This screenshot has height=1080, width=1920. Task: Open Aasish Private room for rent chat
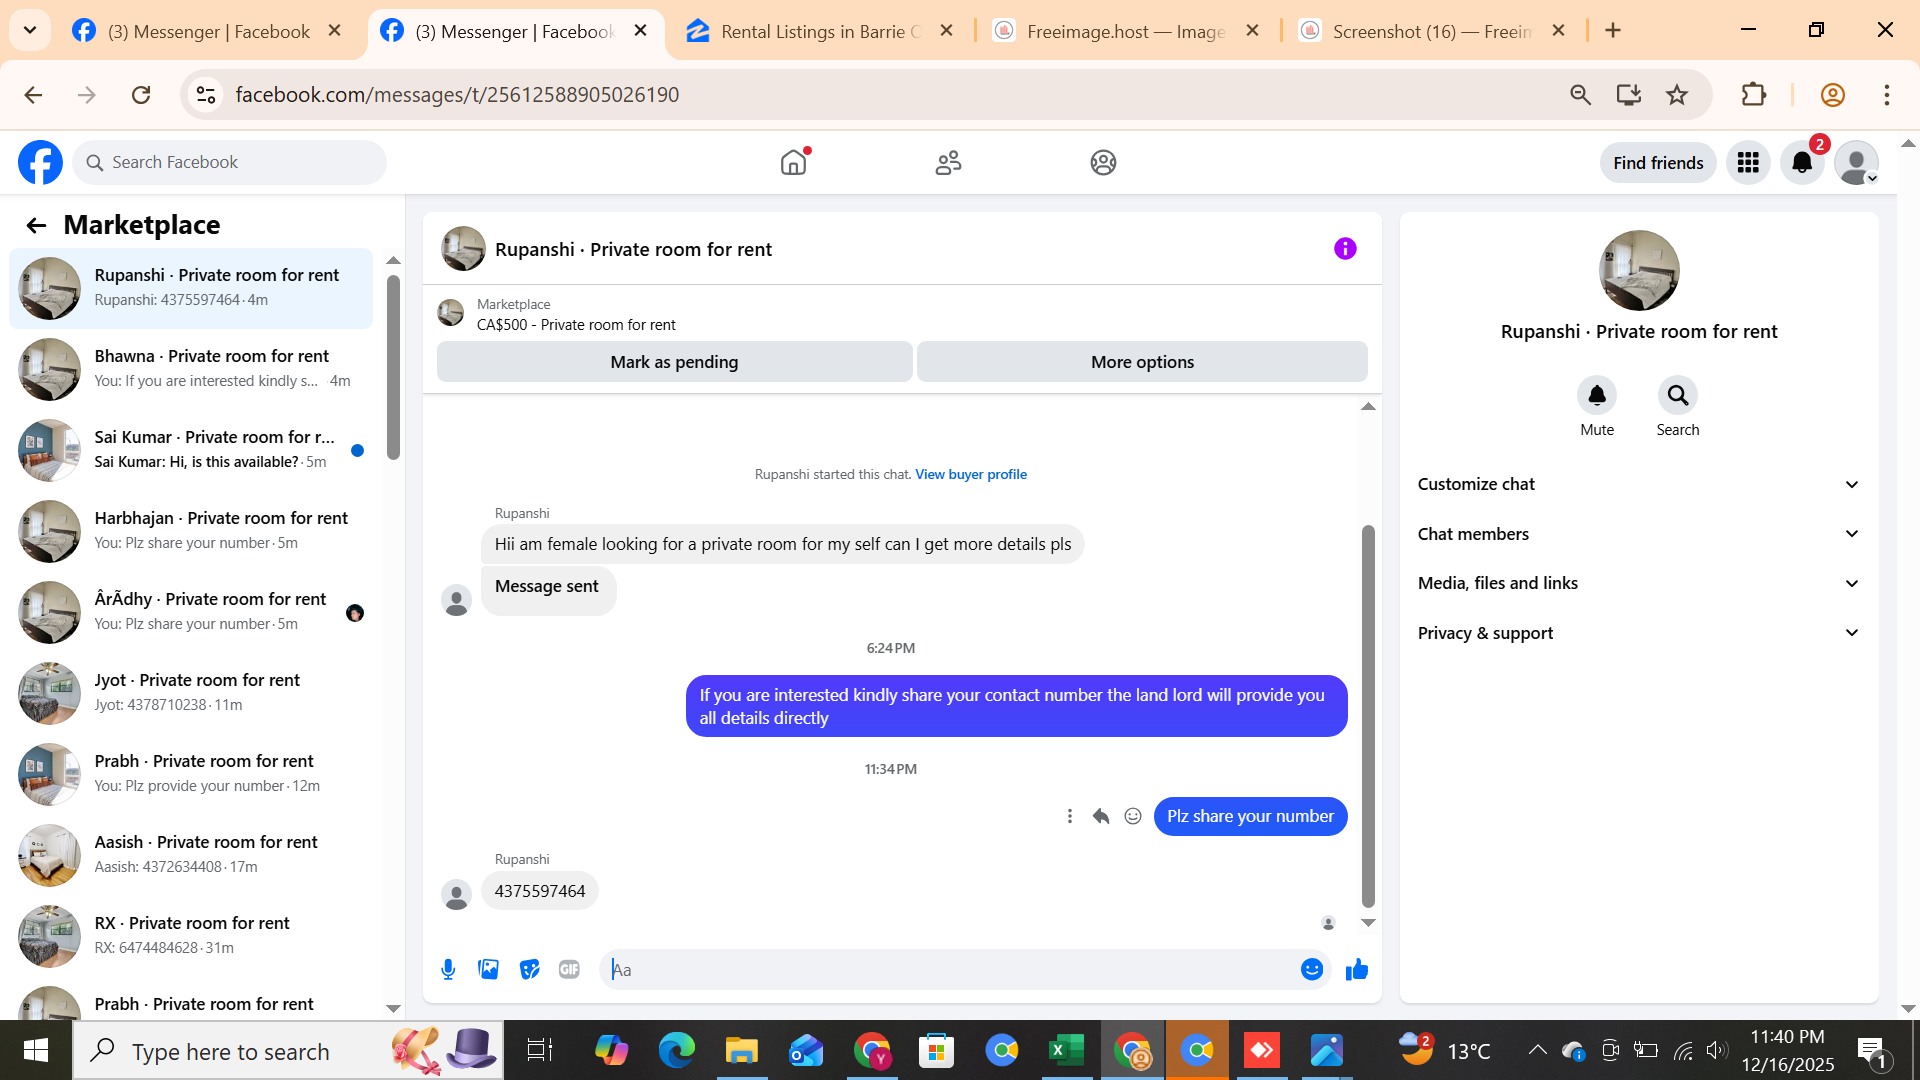pyautogui.click(x=191, y=855)
